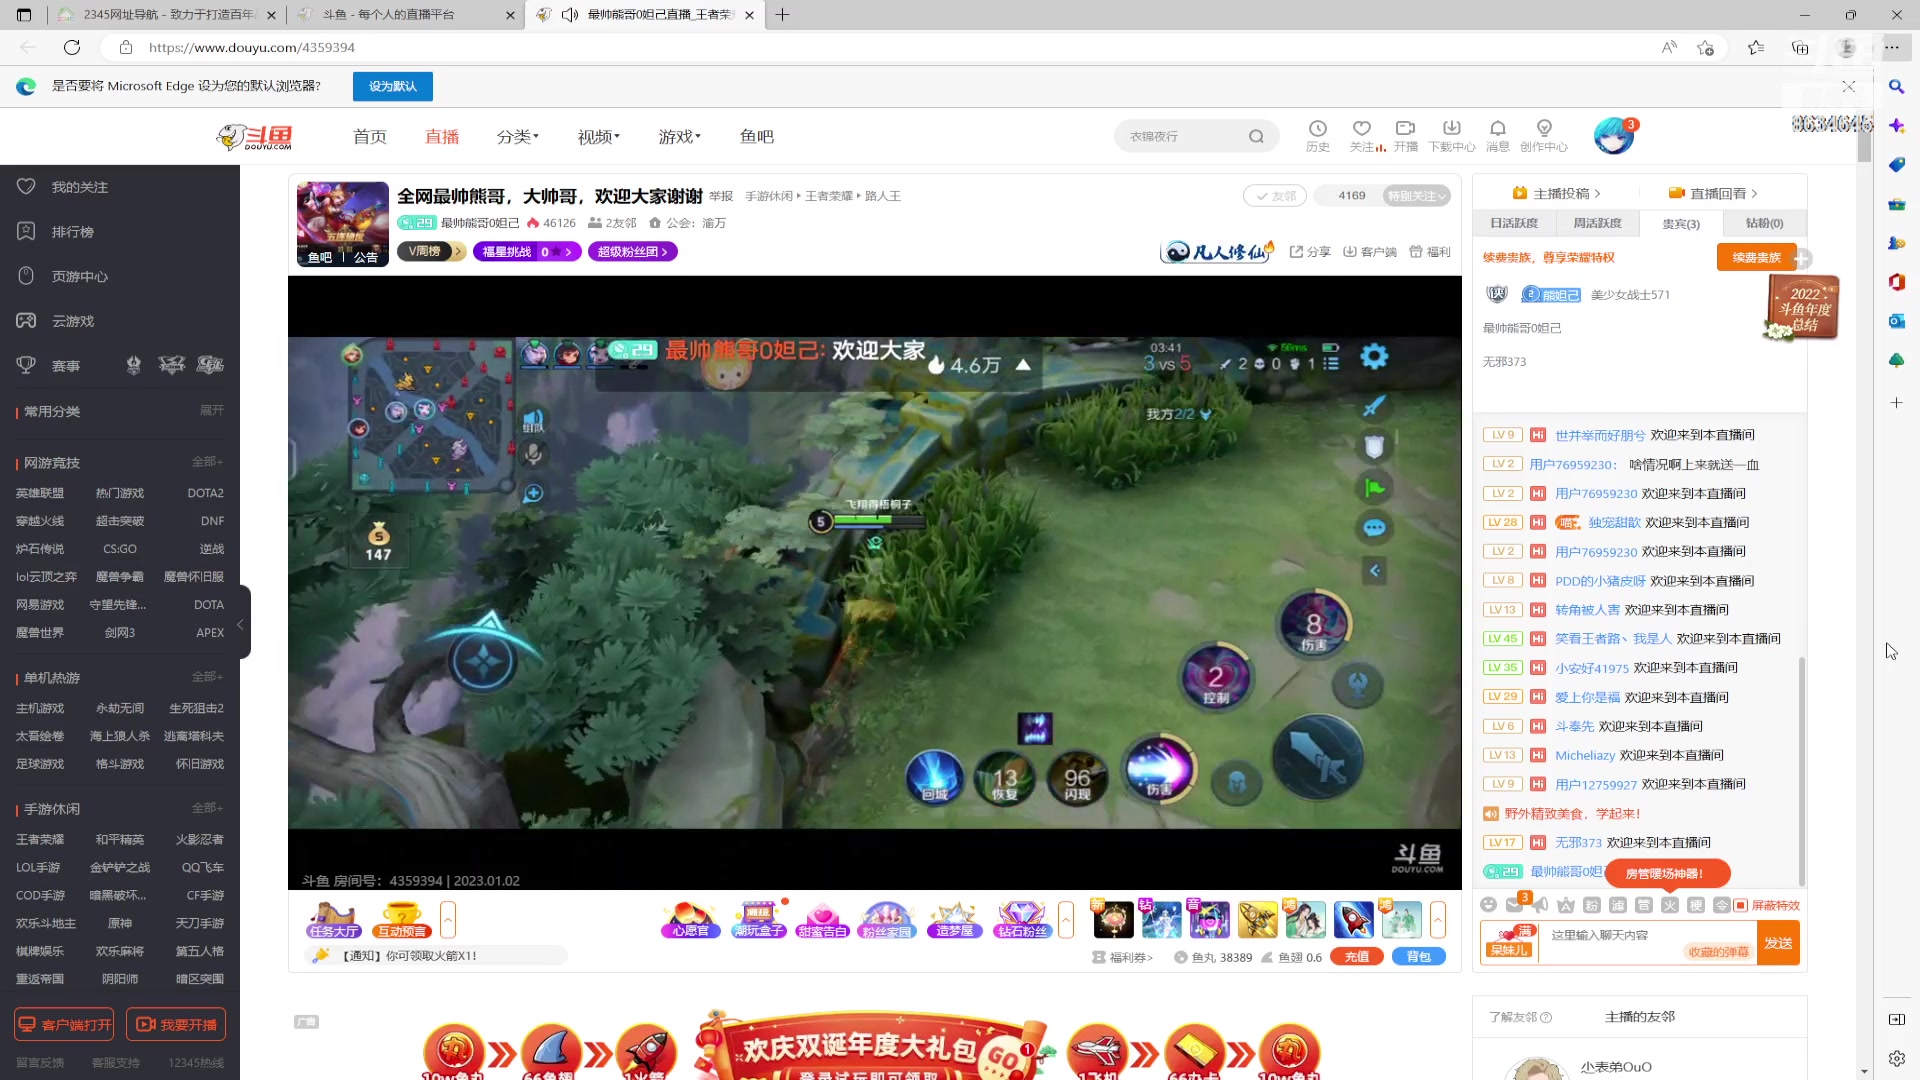Open the emoji smiley icon in chat bar
Screen dimensions: 1920x1080
1489,904
